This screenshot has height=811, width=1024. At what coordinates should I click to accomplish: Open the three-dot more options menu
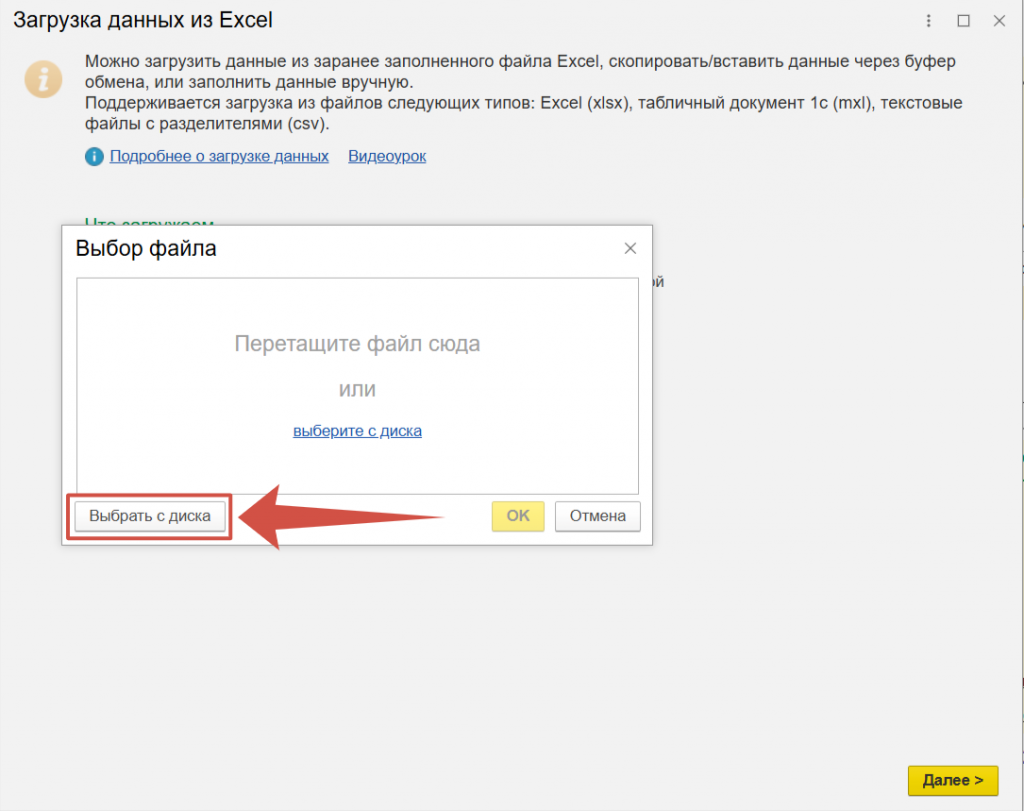[x=929, y=20]
